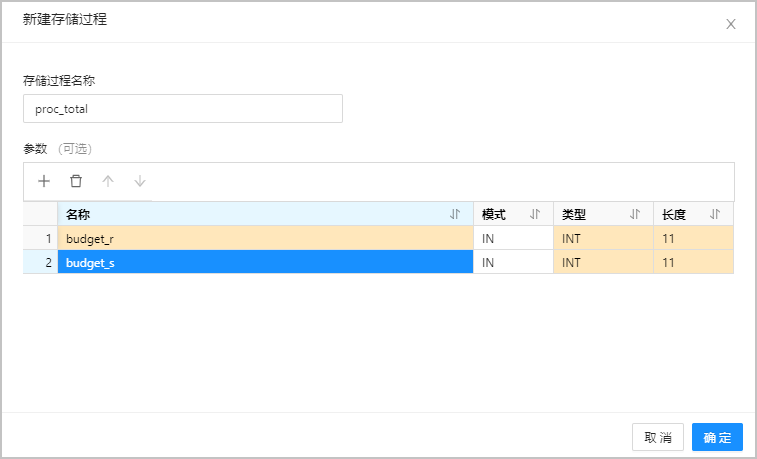Click the add parameter plus icon

(44, 181)
